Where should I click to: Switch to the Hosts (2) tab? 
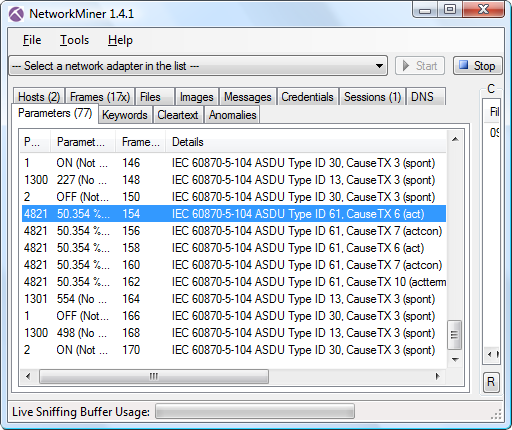(39, 97)
